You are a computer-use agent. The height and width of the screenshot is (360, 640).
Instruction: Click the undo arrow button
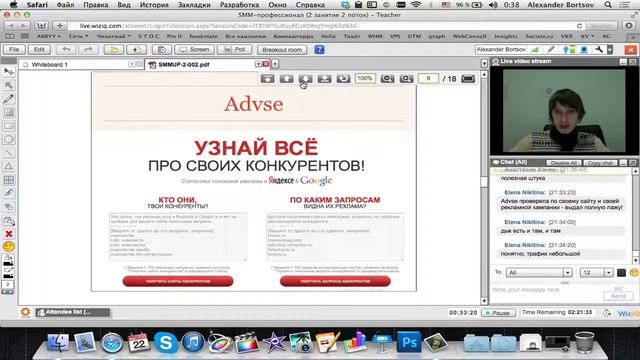click(66, 49)
